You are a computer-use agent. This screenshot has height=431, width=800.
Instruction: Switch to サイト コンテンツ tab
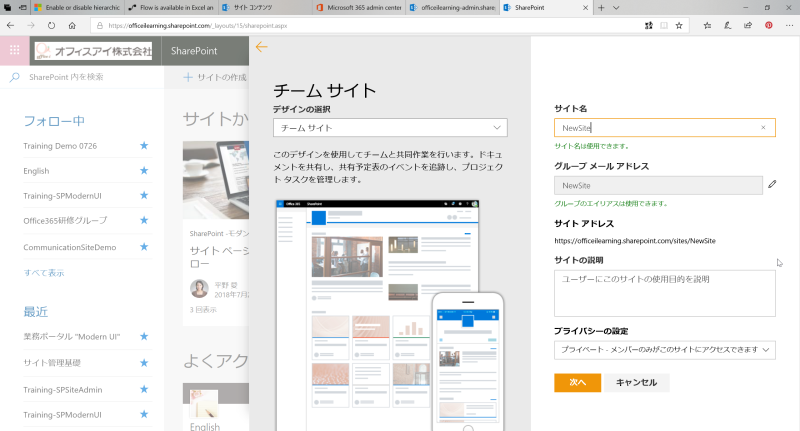[x=265, y=8]
